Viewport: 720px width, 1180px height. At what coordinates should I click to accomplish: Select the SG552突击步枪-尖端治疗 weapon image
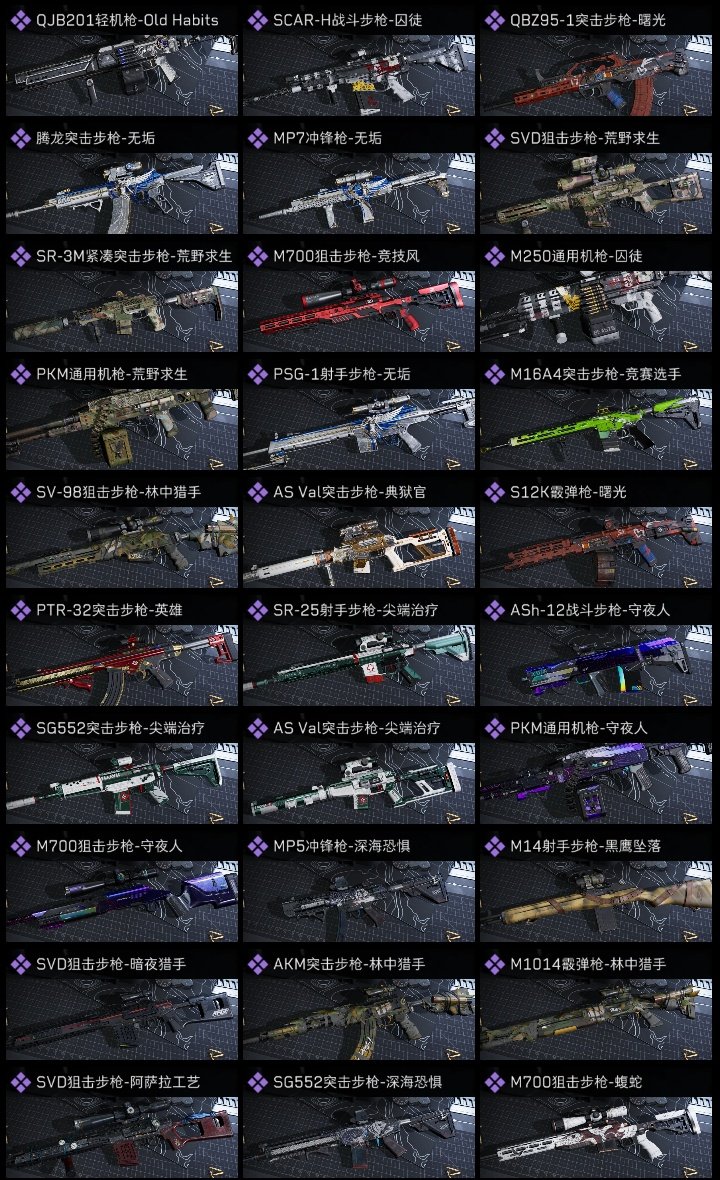pos(122,784)
